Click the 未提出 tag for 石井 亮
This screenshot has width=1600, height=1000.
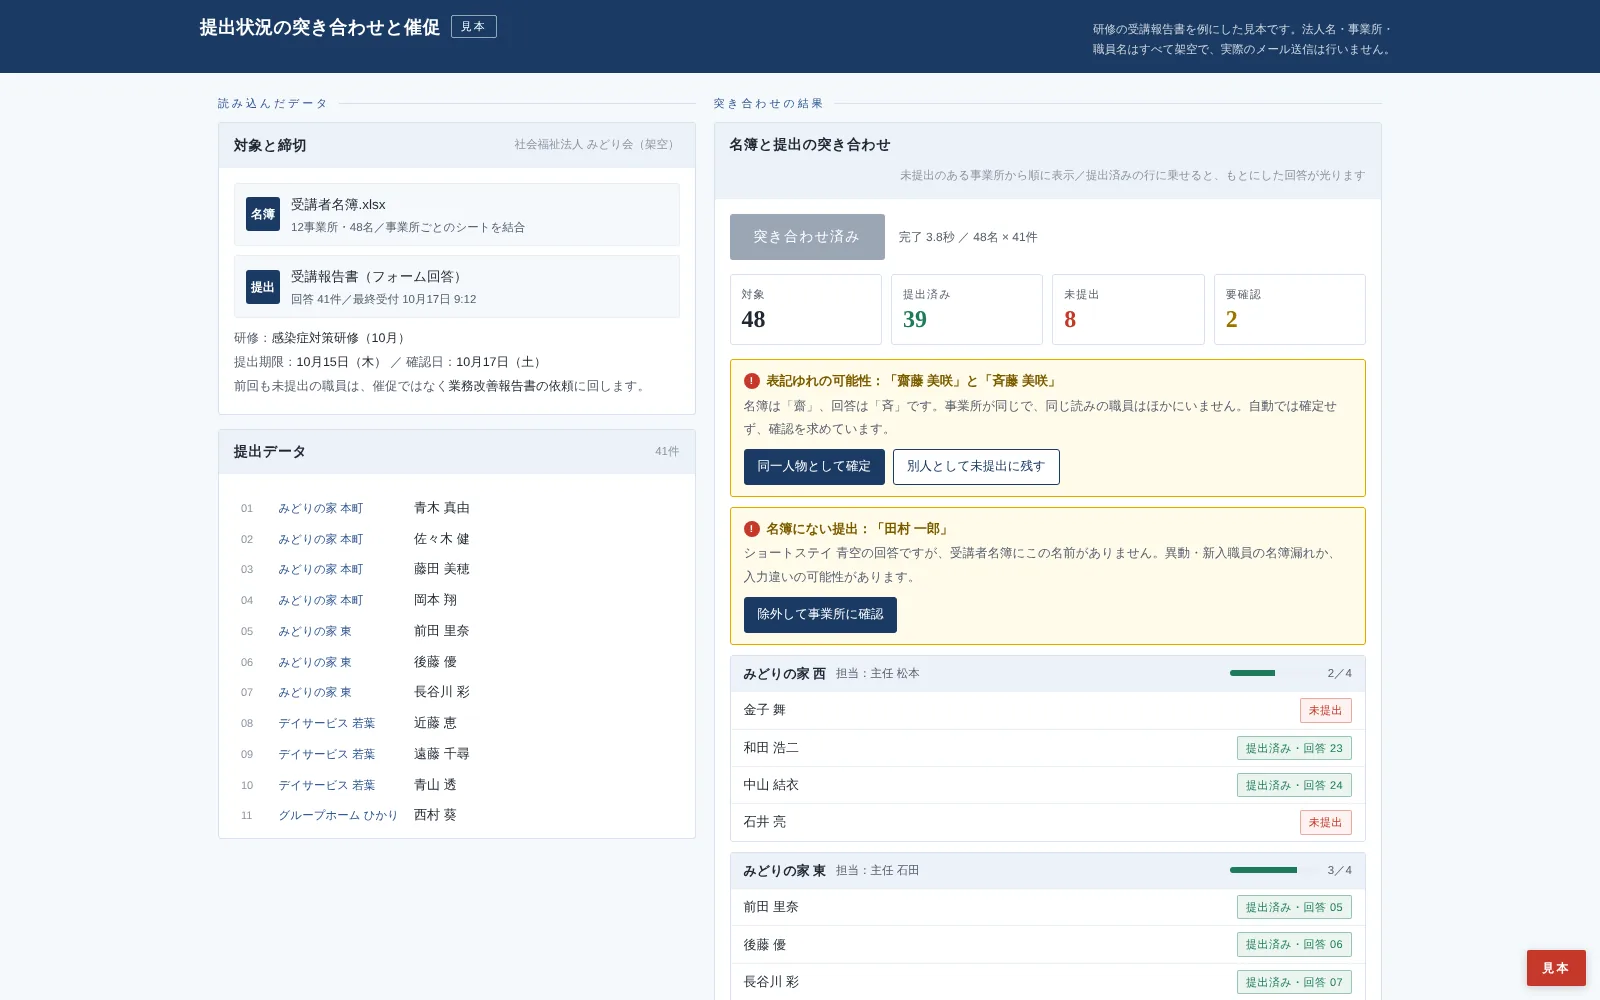pyautogui.click(x=1325, y=822)
